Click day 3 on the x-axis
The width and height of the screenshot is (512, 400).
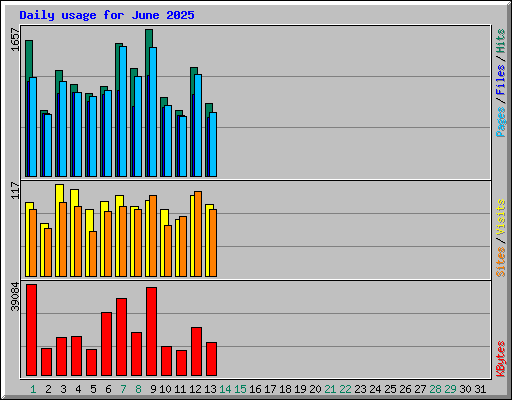click(x=63, y=389)
